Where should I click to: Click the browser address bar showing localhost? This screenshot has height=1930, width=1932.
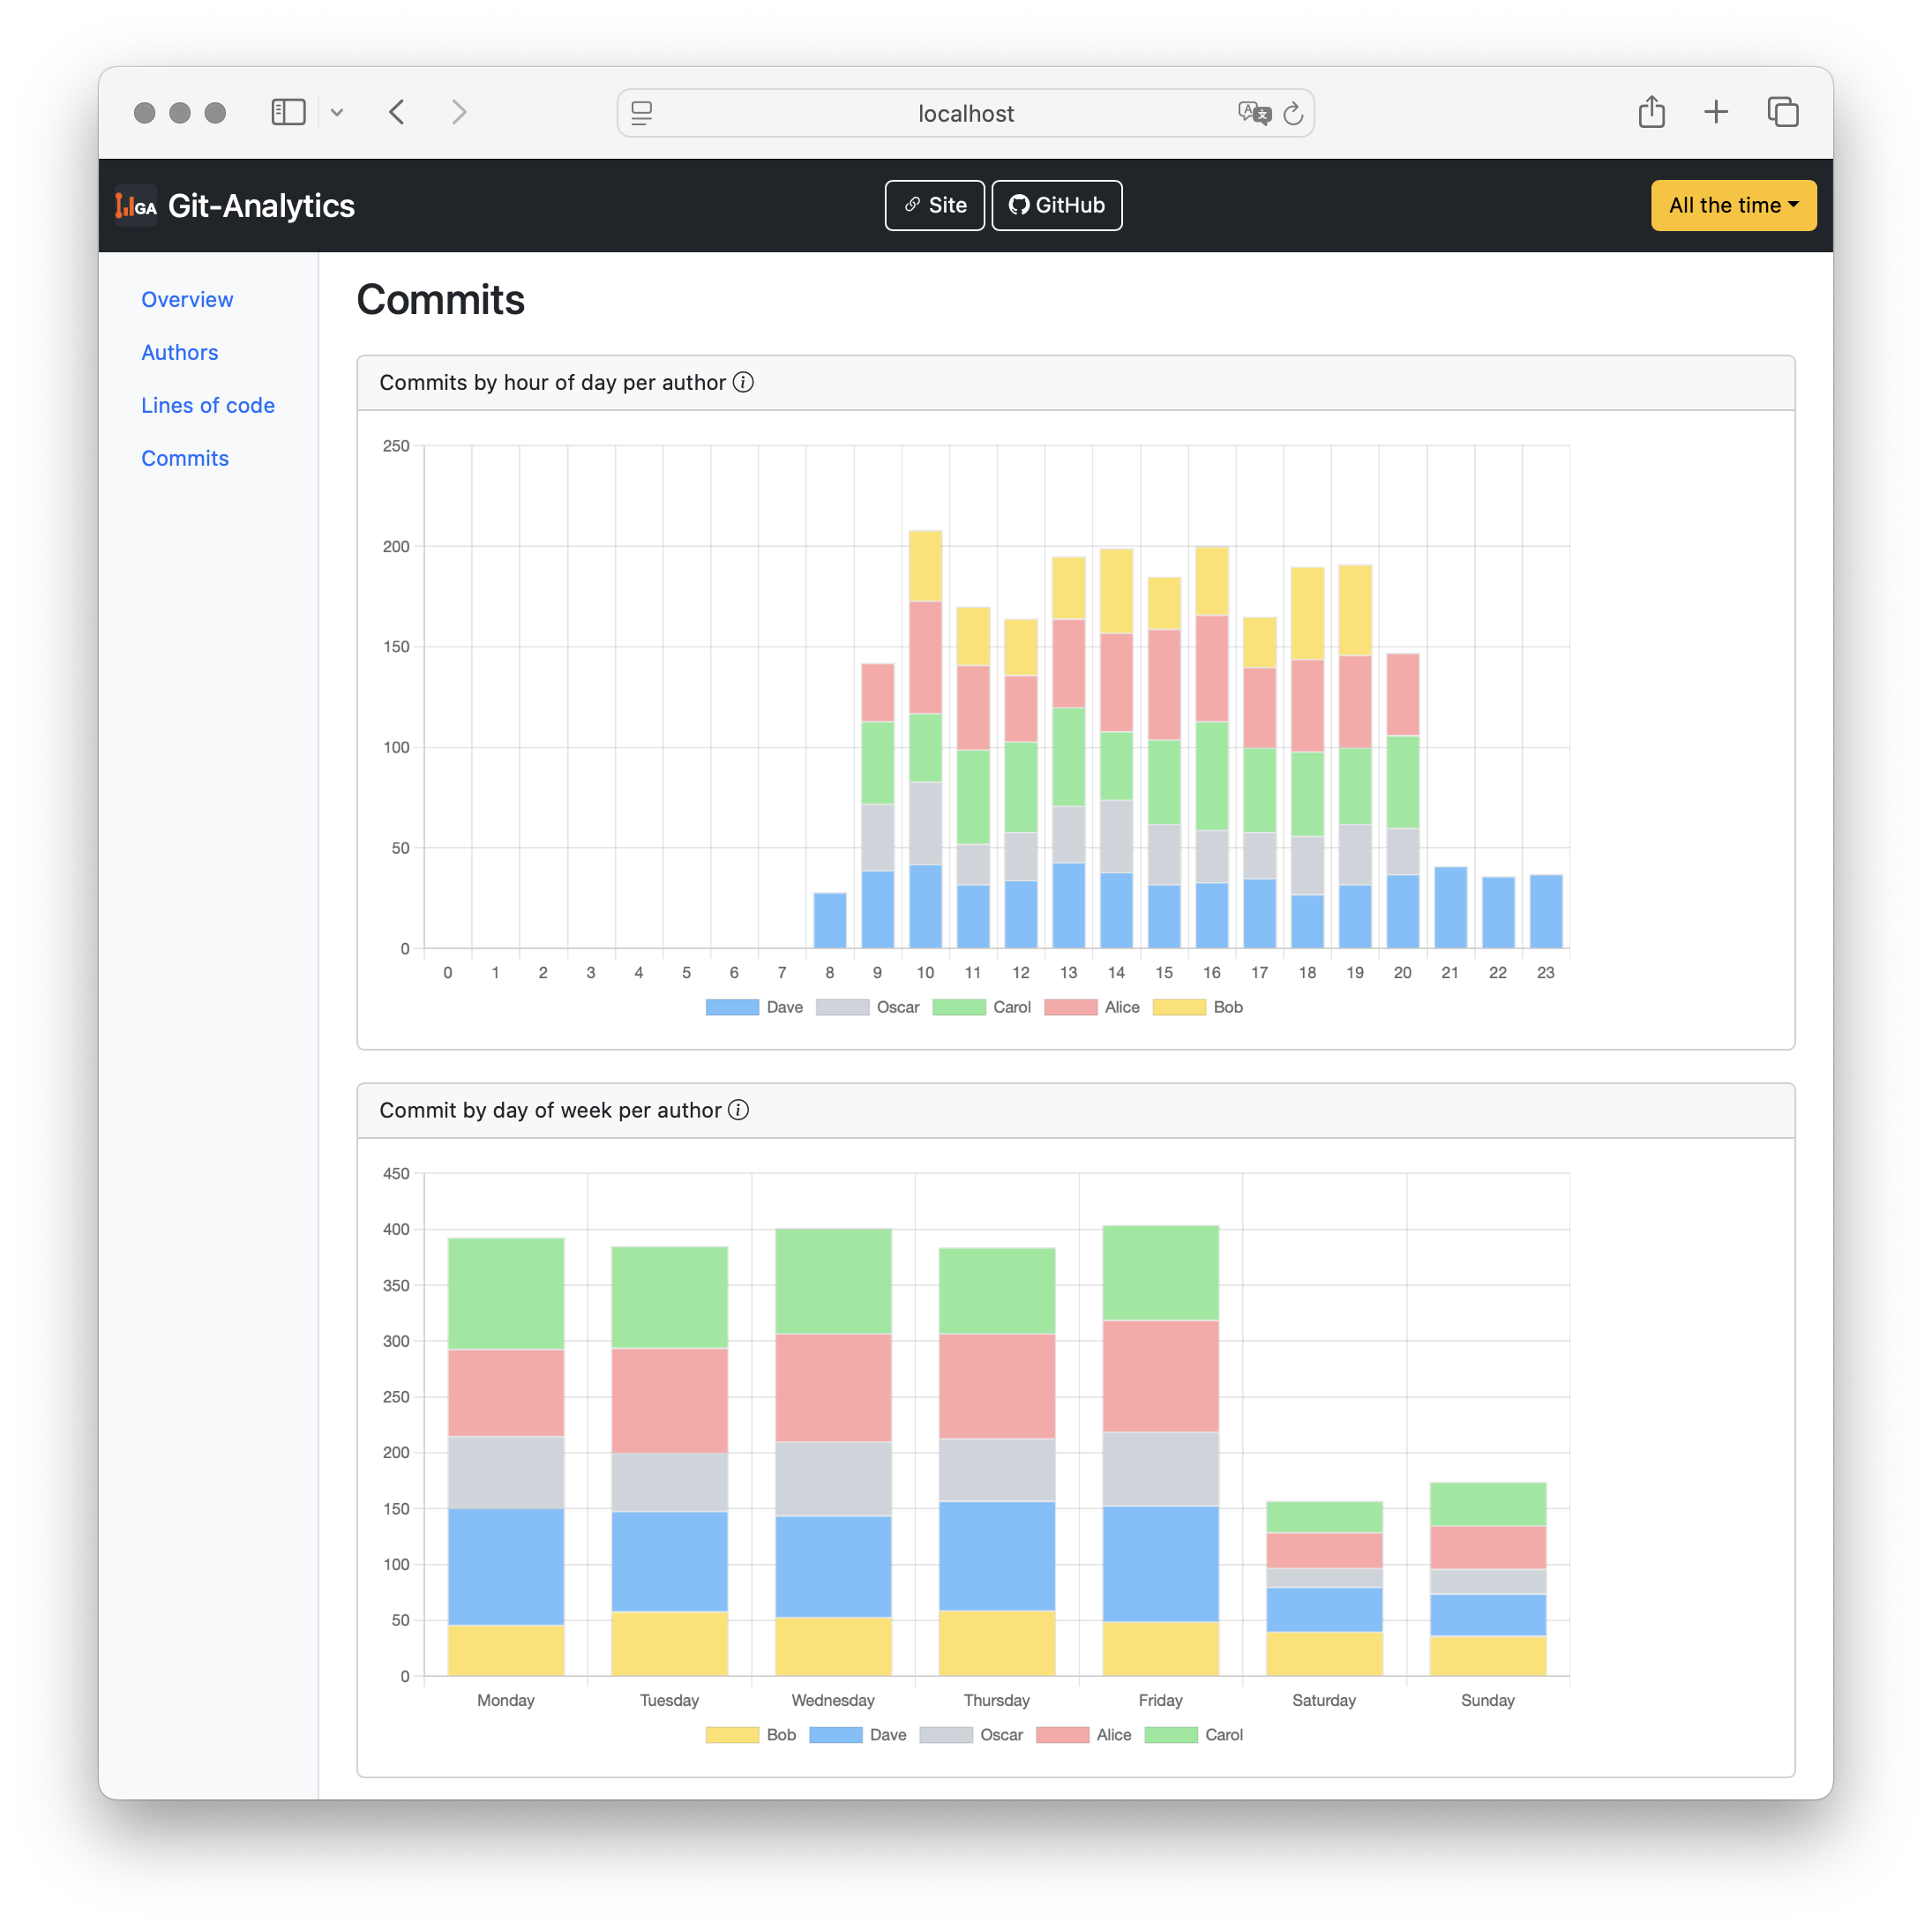point(965,113)
